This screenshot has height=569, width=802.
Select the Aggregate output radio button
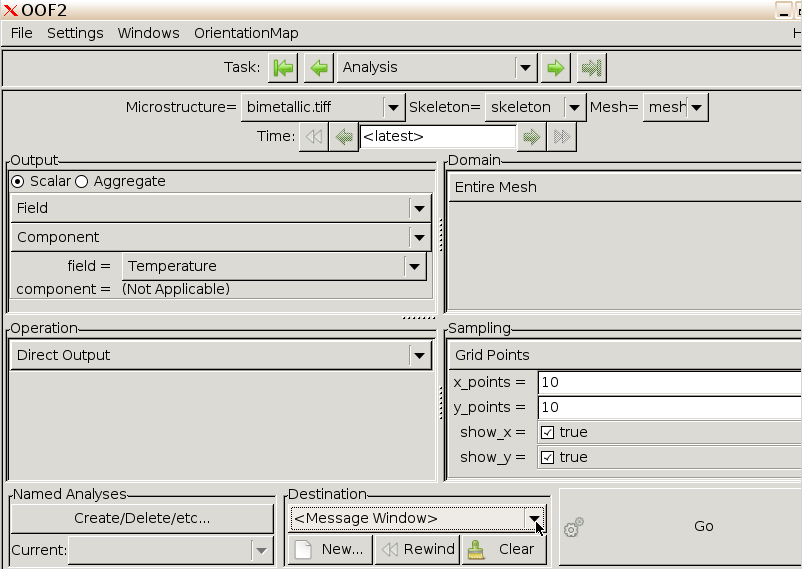pos(82,182)
